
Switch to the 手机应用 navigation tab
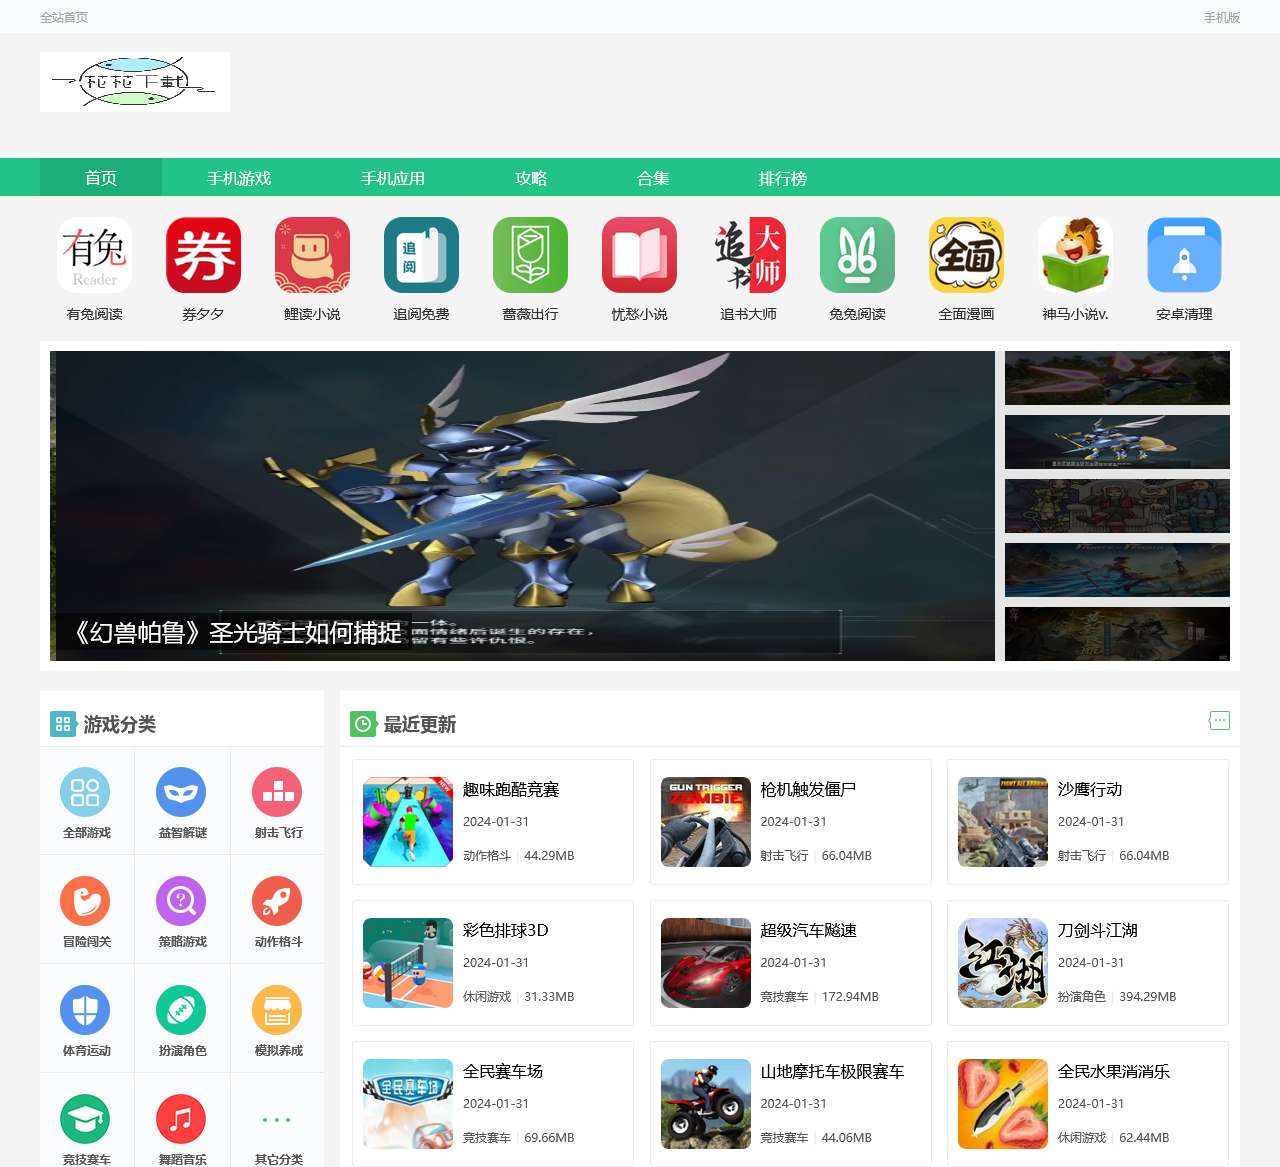coord(393,178)
